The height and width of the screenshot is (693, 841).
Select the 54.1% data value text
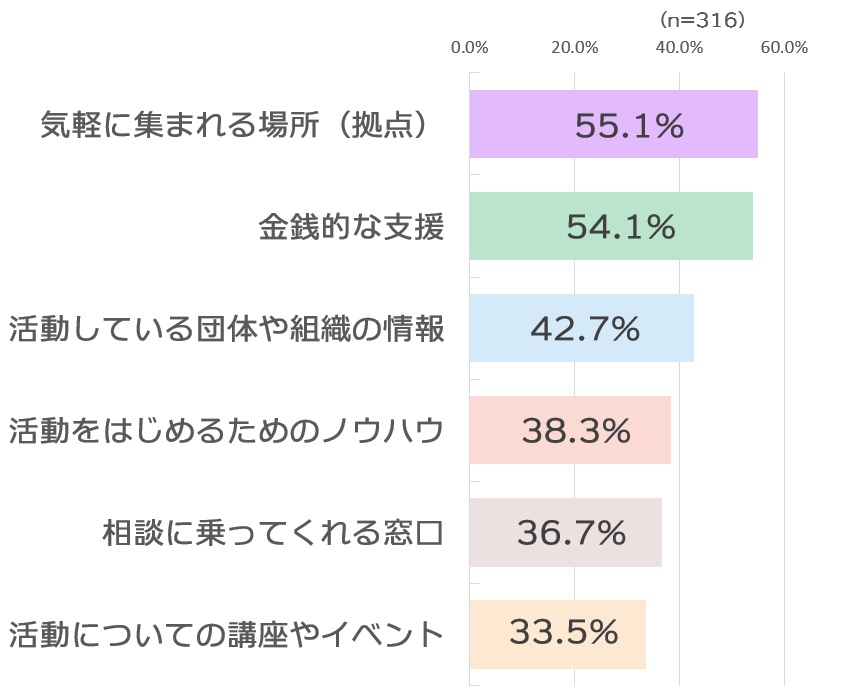pyautogui.click(x=621, y=227)
